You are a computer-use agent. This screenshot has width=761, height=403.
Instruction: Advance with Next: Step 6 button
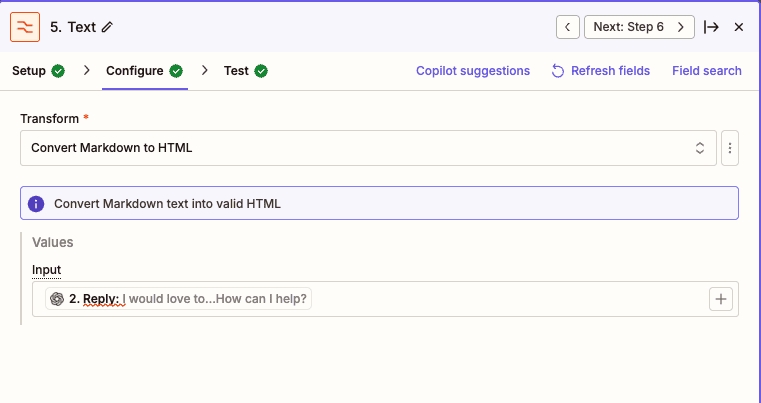639,27
